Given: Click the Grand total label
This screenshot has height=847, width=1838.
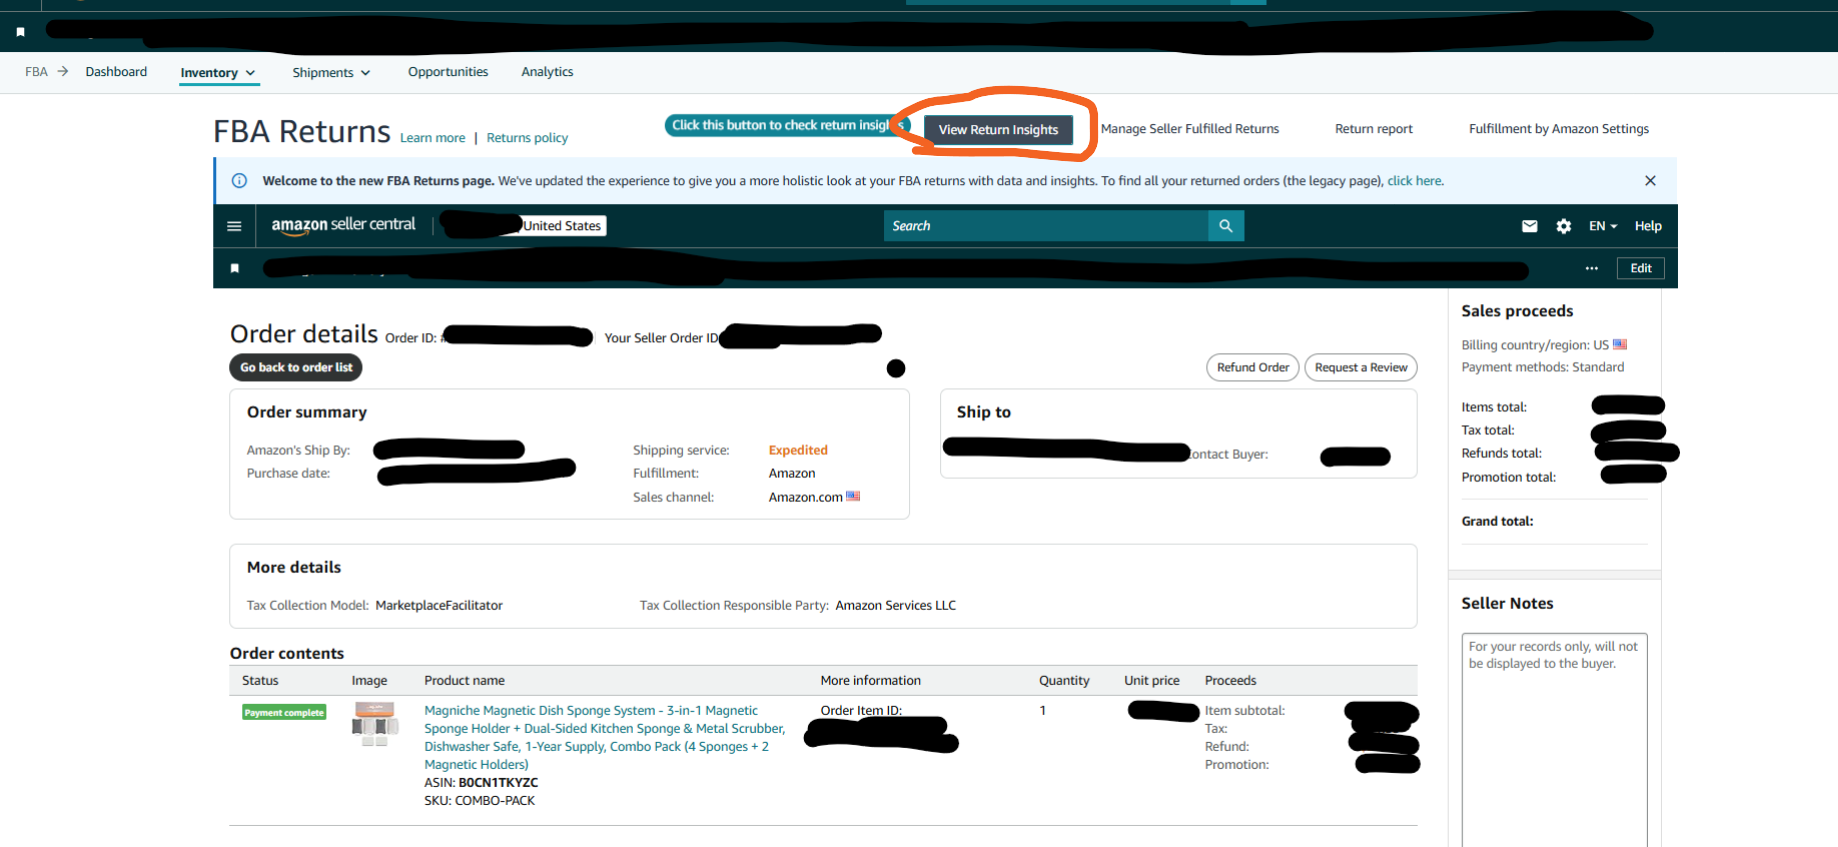Looking at the screenshot, I should [1497, 521].
